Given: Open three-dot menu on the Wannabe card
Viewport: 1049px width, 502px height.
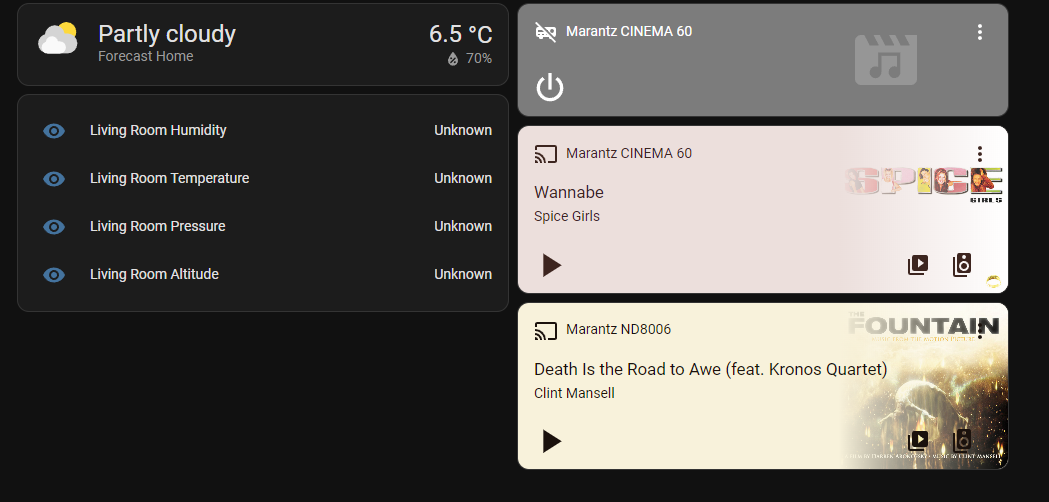Looking at the screenshot, I should click(x=980, y=154).
